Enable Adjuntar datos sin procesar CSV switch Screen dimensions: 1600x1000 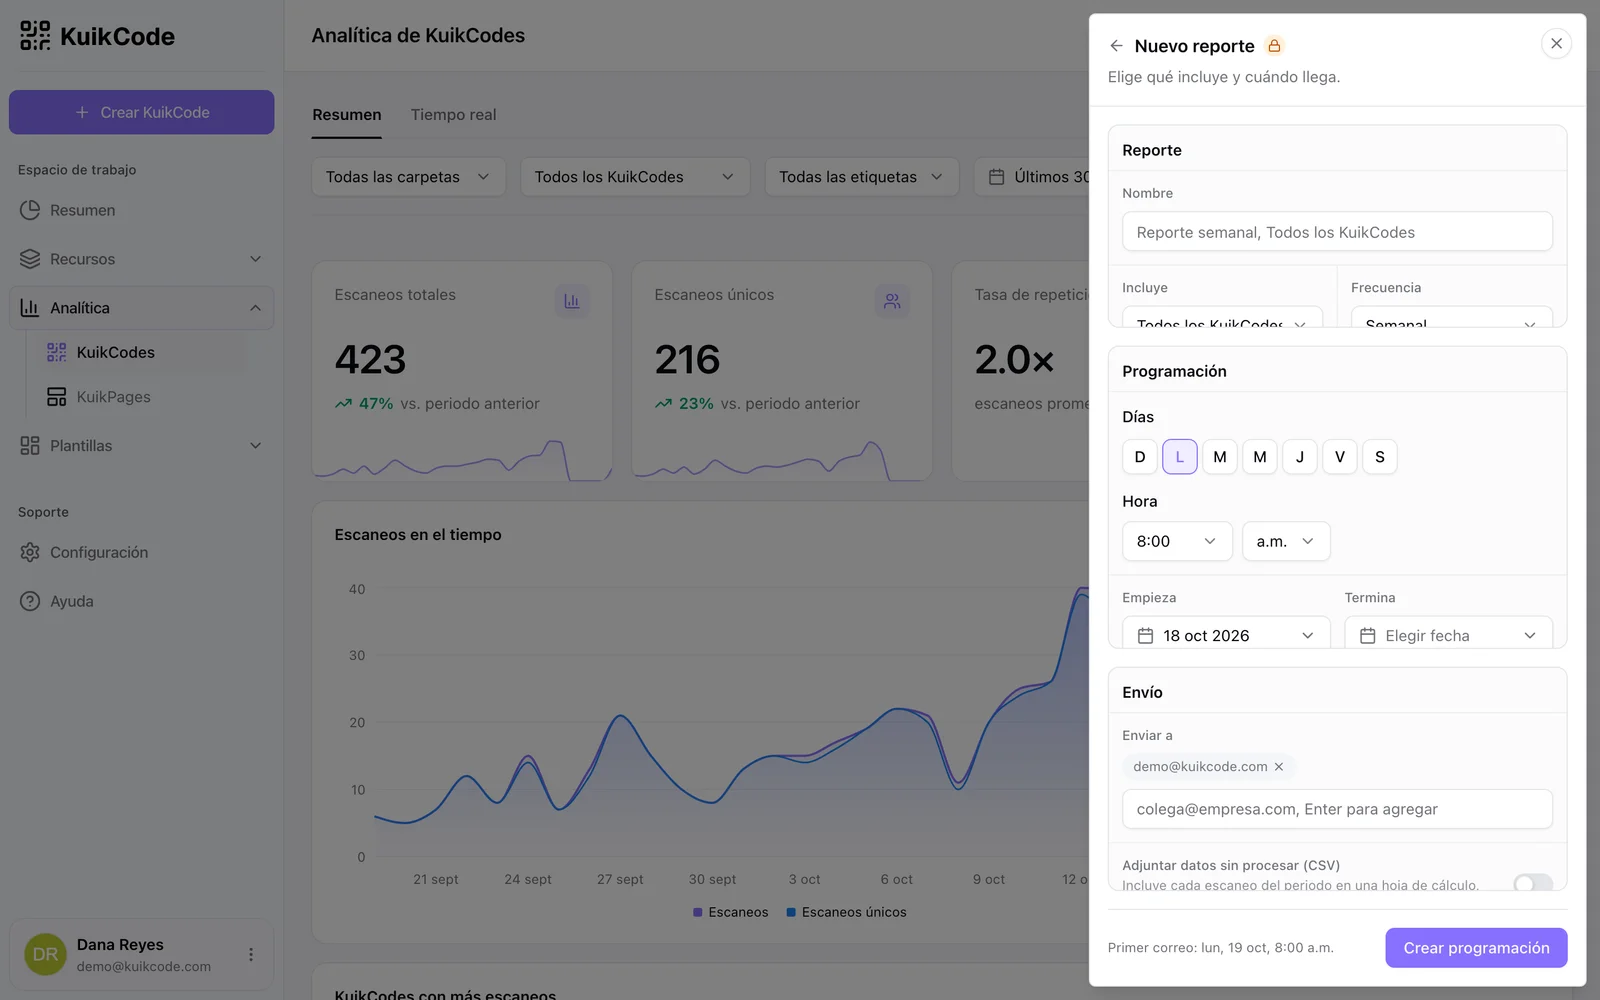click(1533, 882)
